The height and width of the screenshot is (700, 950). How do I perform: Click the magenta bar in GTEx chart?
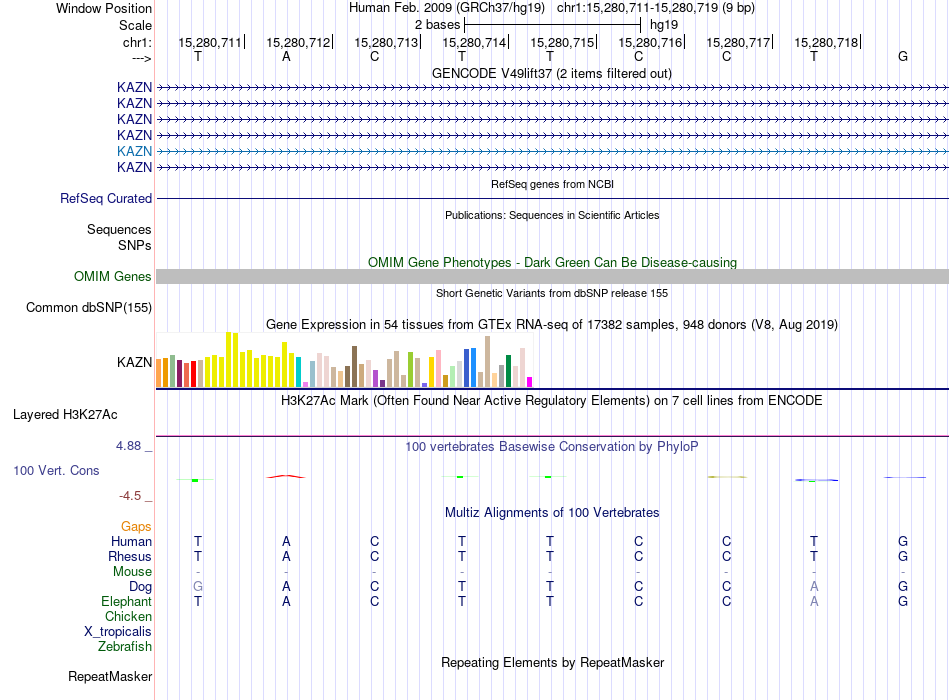pos(530,381)
